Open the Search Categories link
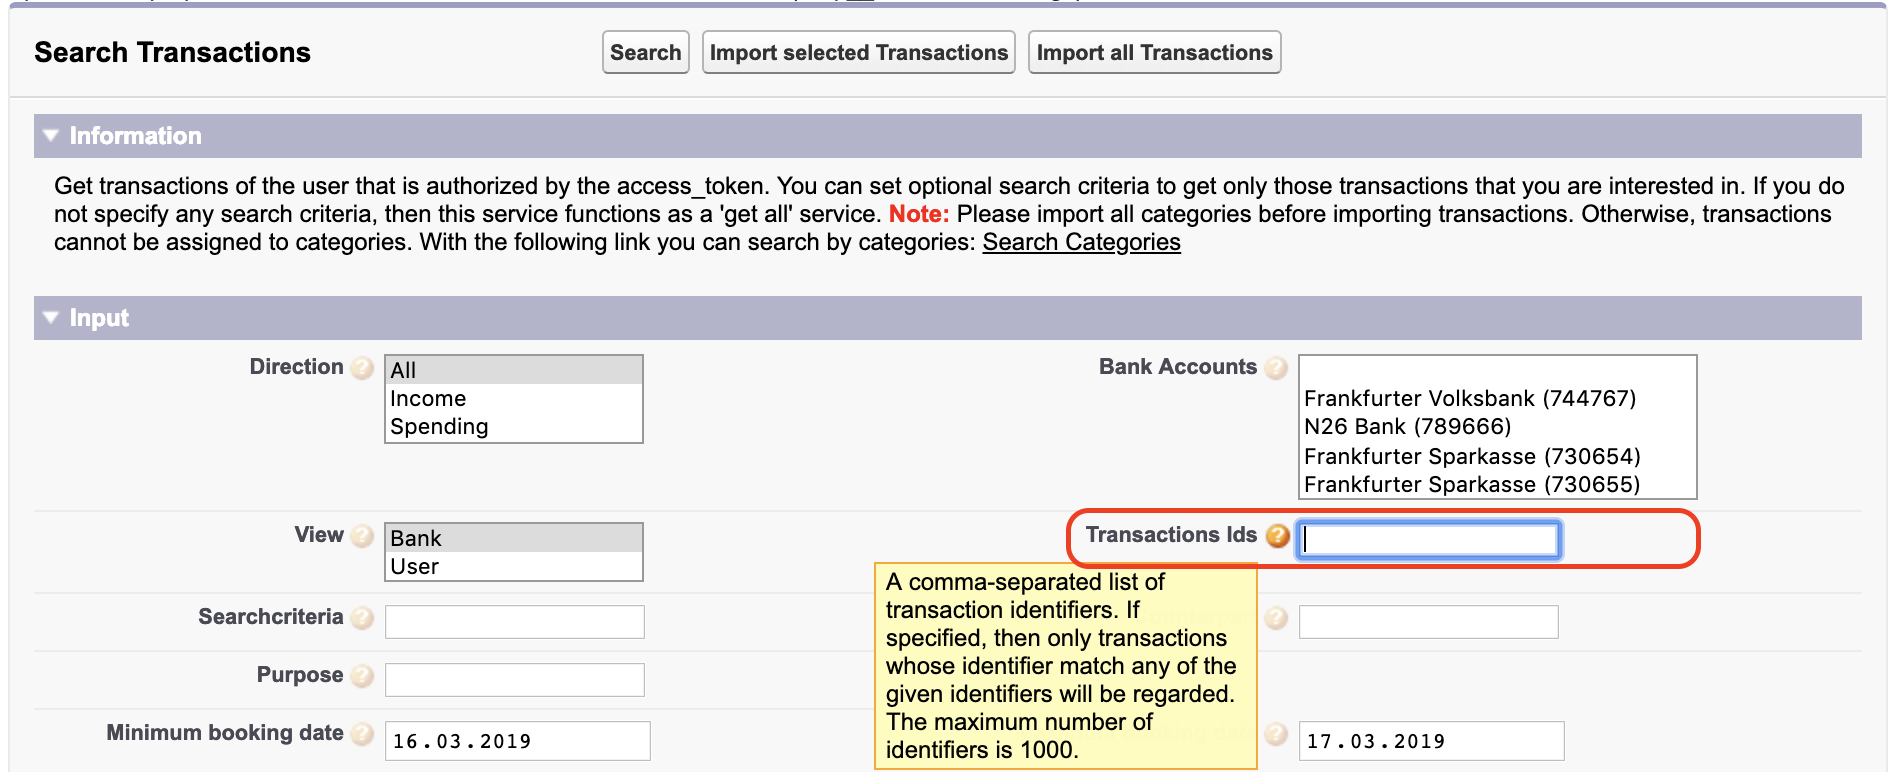Viewport: 1900px width, 772px height. [x=1081, y=242]
